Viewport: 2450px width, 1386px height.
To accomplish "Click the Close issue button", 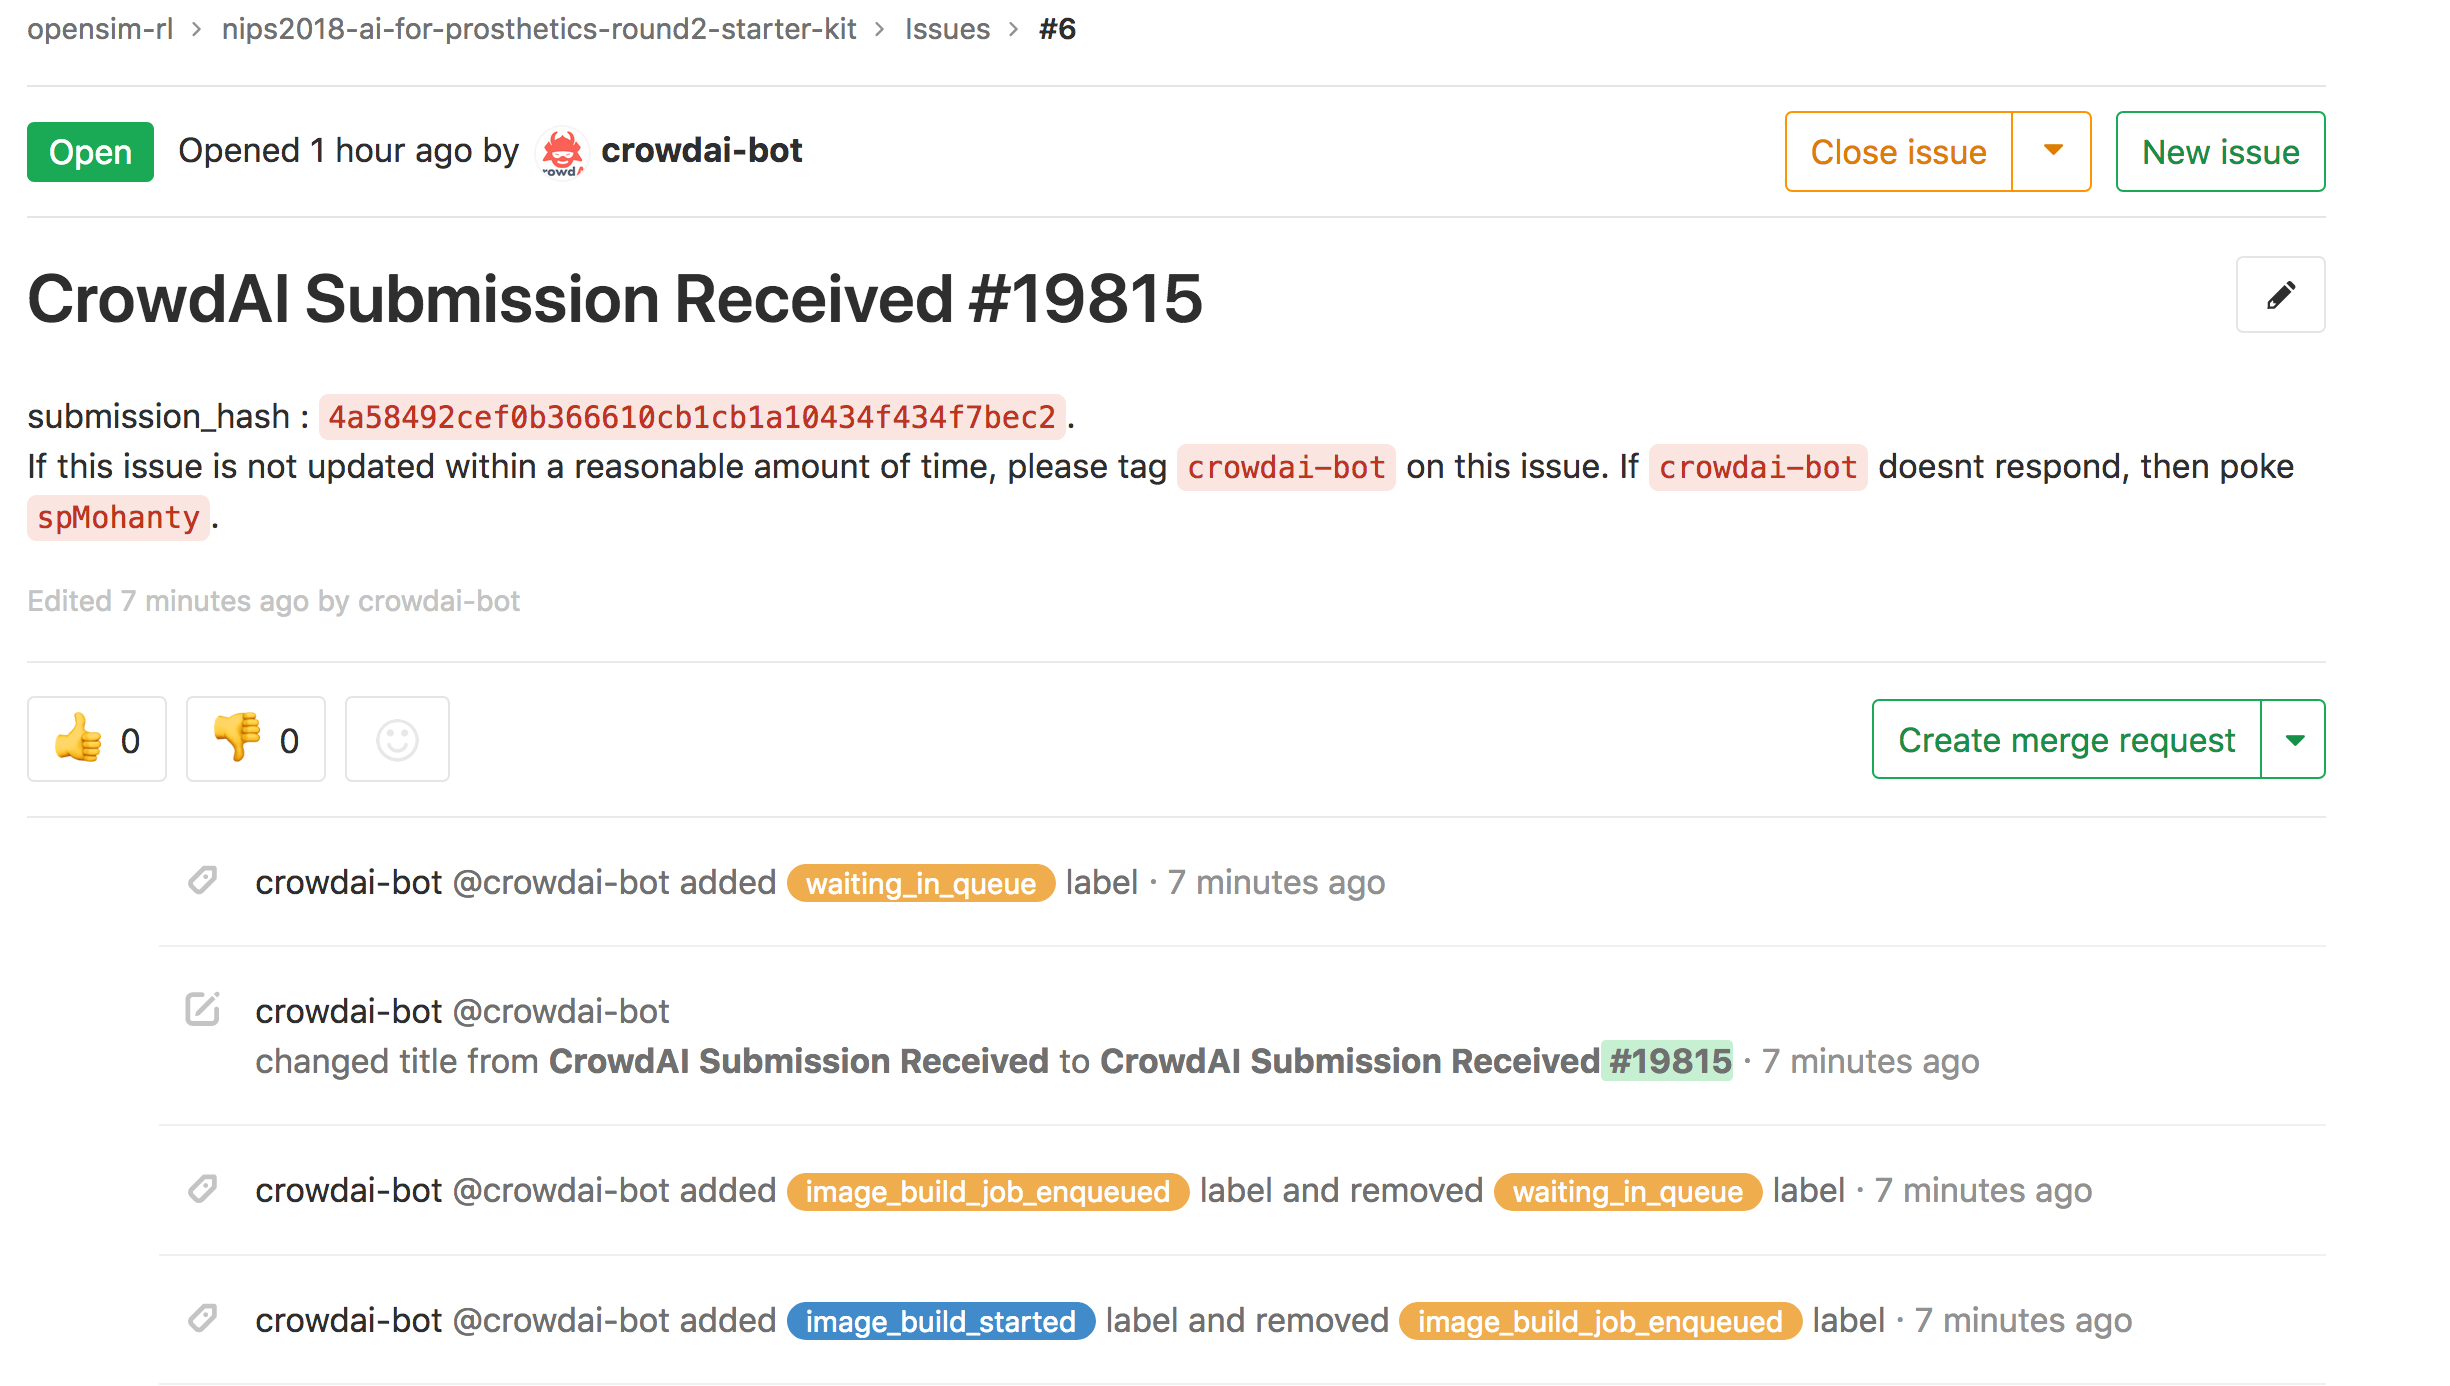I will [1898, 151].
